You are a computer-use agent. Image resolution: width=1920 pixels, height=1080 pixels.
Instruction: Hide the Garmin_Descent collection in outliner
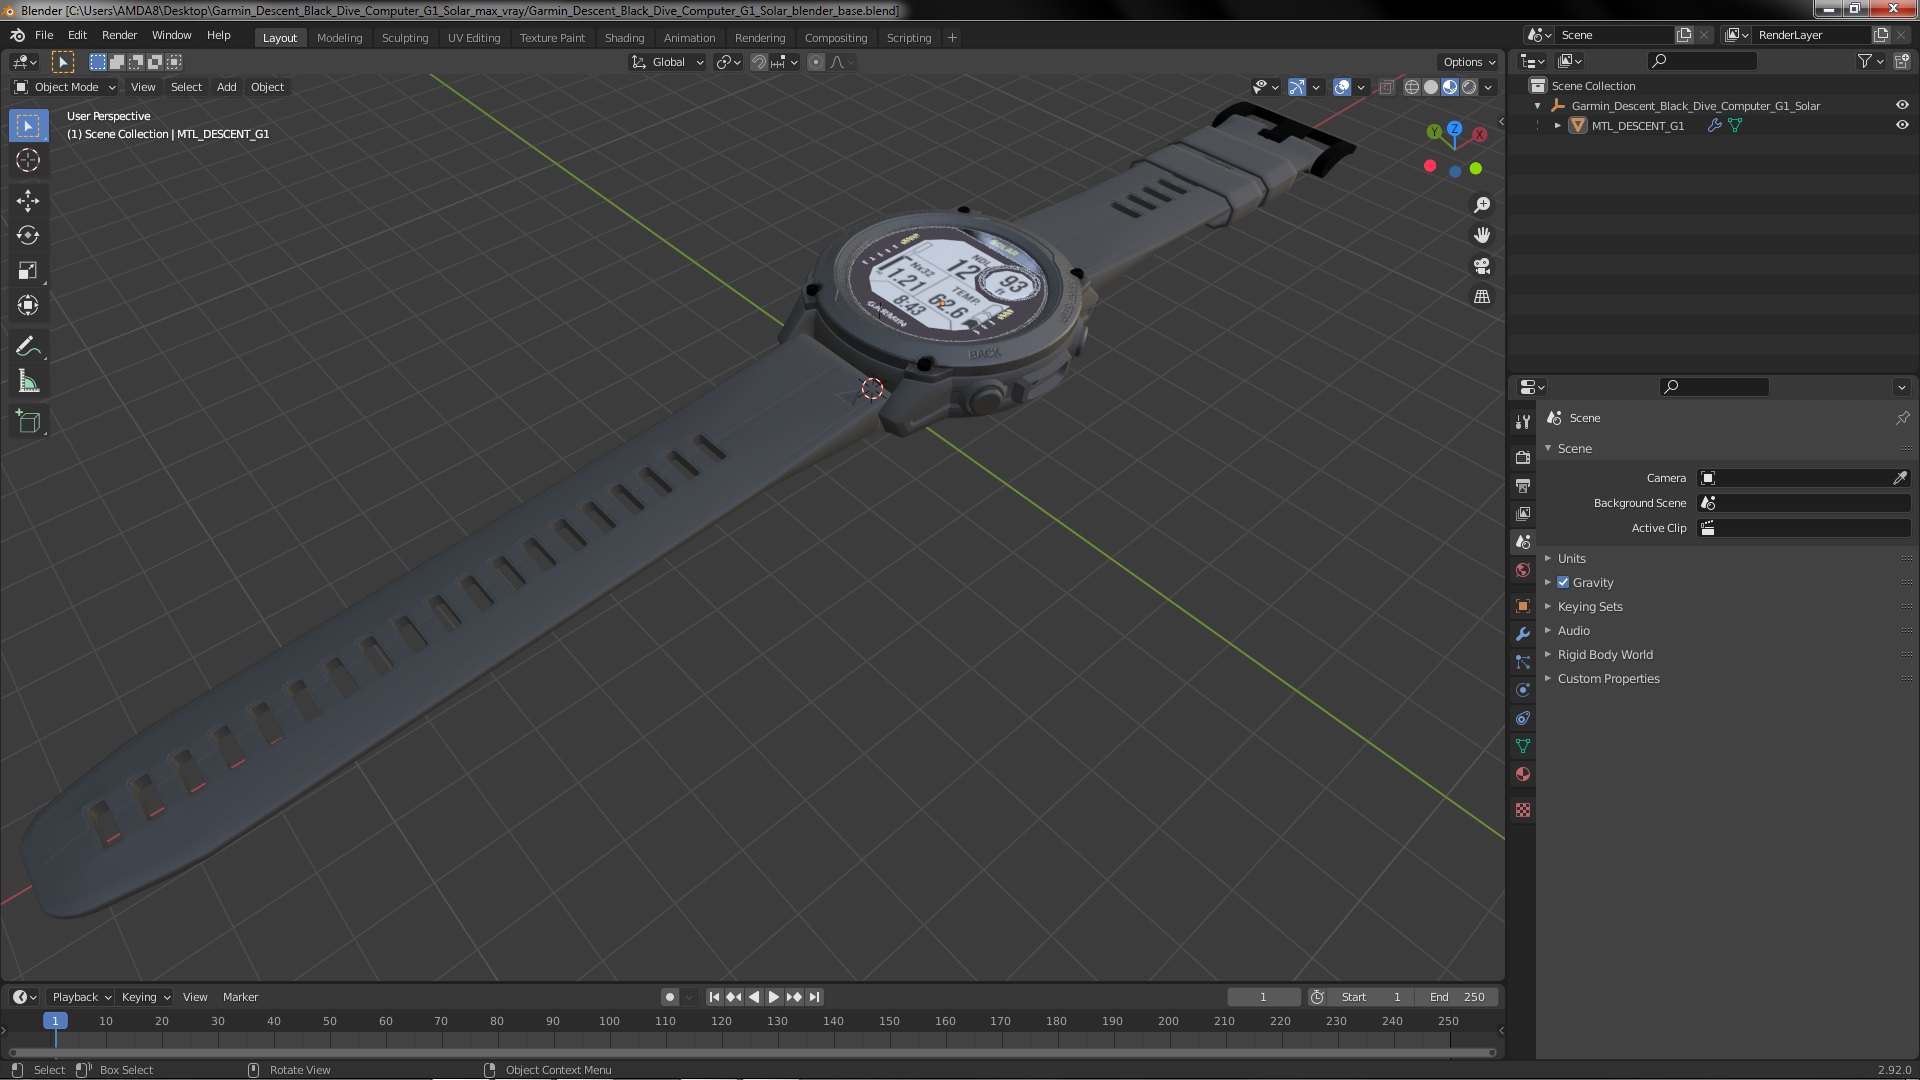(x=1902, y=105)
